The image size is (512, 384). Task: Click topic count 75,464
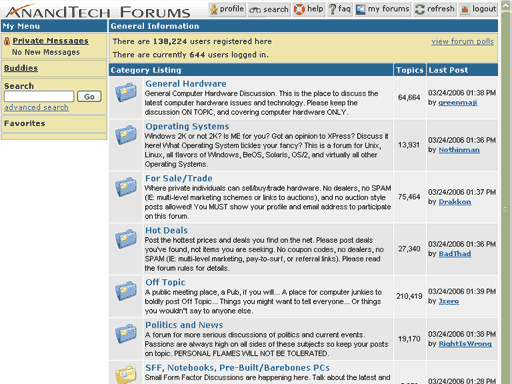coord(409,197)
